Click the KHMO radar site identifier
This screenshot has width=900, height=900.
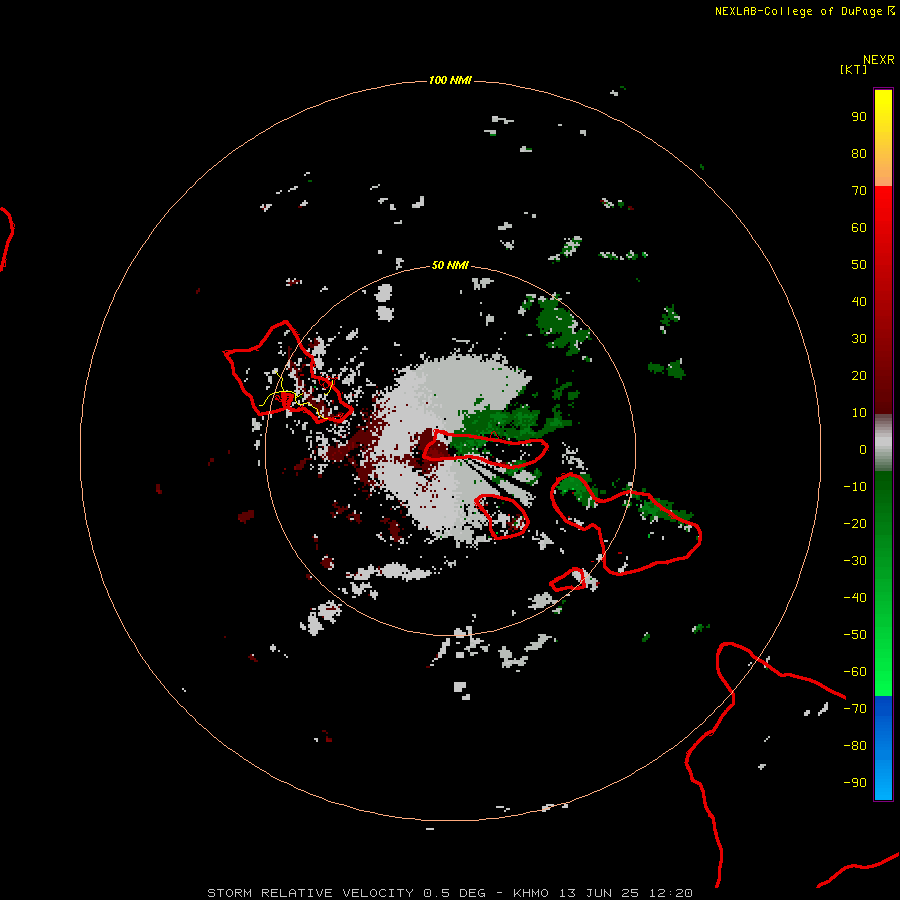tap(531, 893)
